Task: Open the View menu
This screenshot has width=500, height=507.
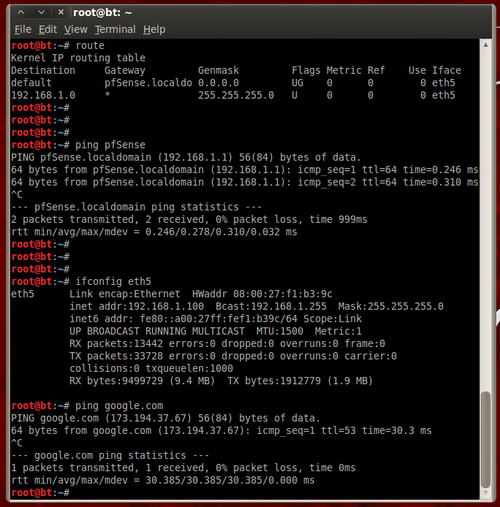Action: point(76,29)
